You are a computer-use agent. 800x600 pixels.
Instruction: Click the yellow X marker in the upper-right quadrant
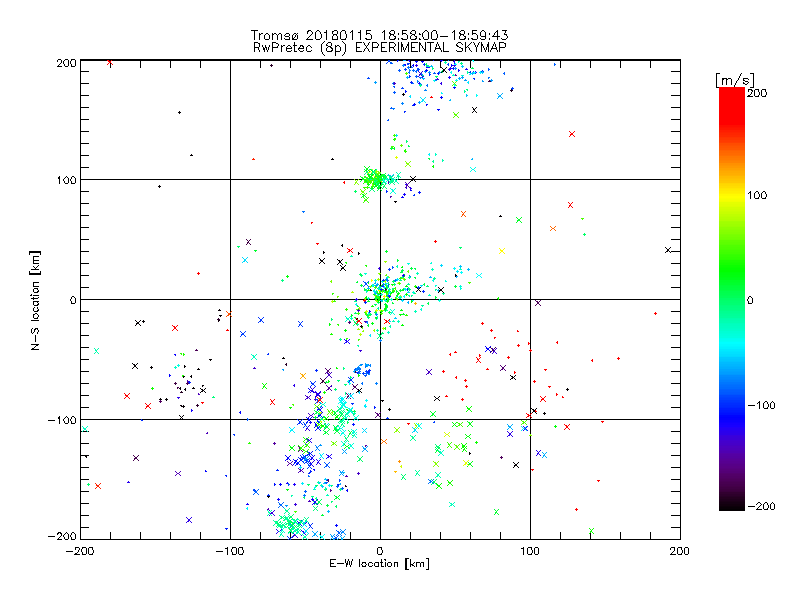tap(502, 251)
